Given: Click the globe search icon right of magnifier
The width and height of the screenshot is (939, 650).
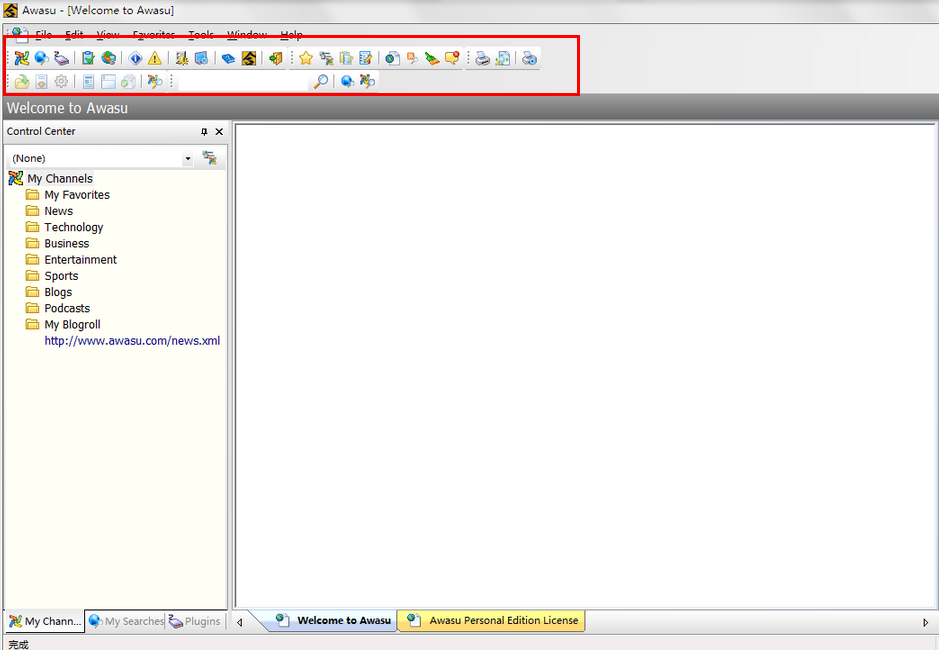Looking at the screenshot, I should (x=347, y=81).
